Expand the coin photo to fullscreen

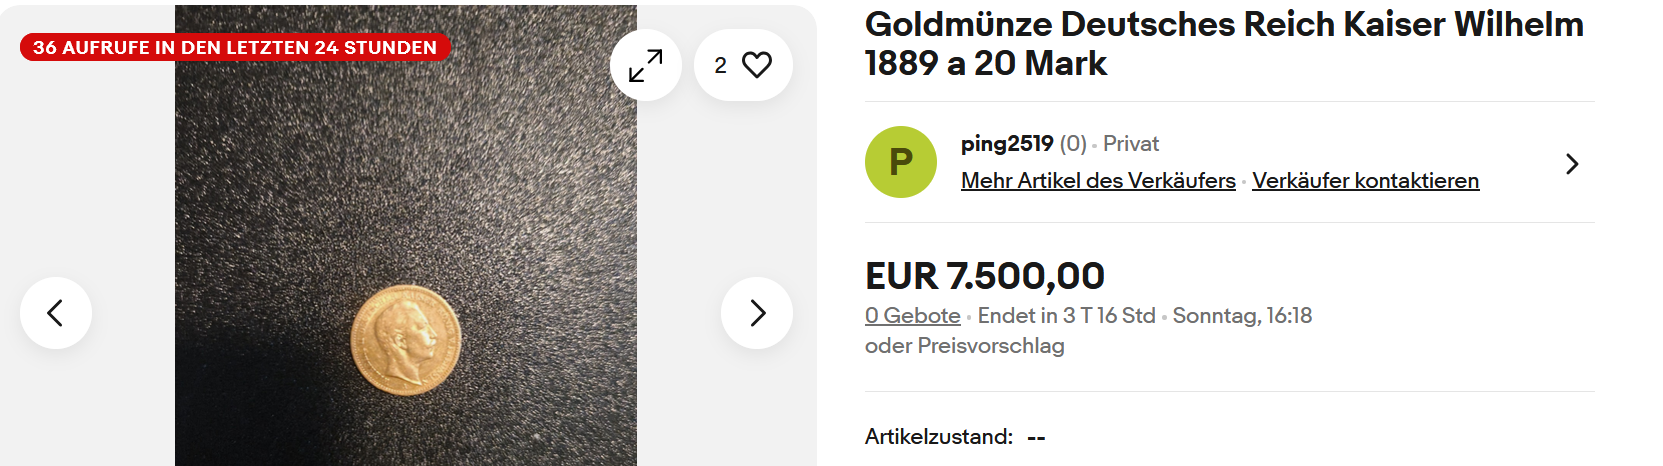[645, 66]
